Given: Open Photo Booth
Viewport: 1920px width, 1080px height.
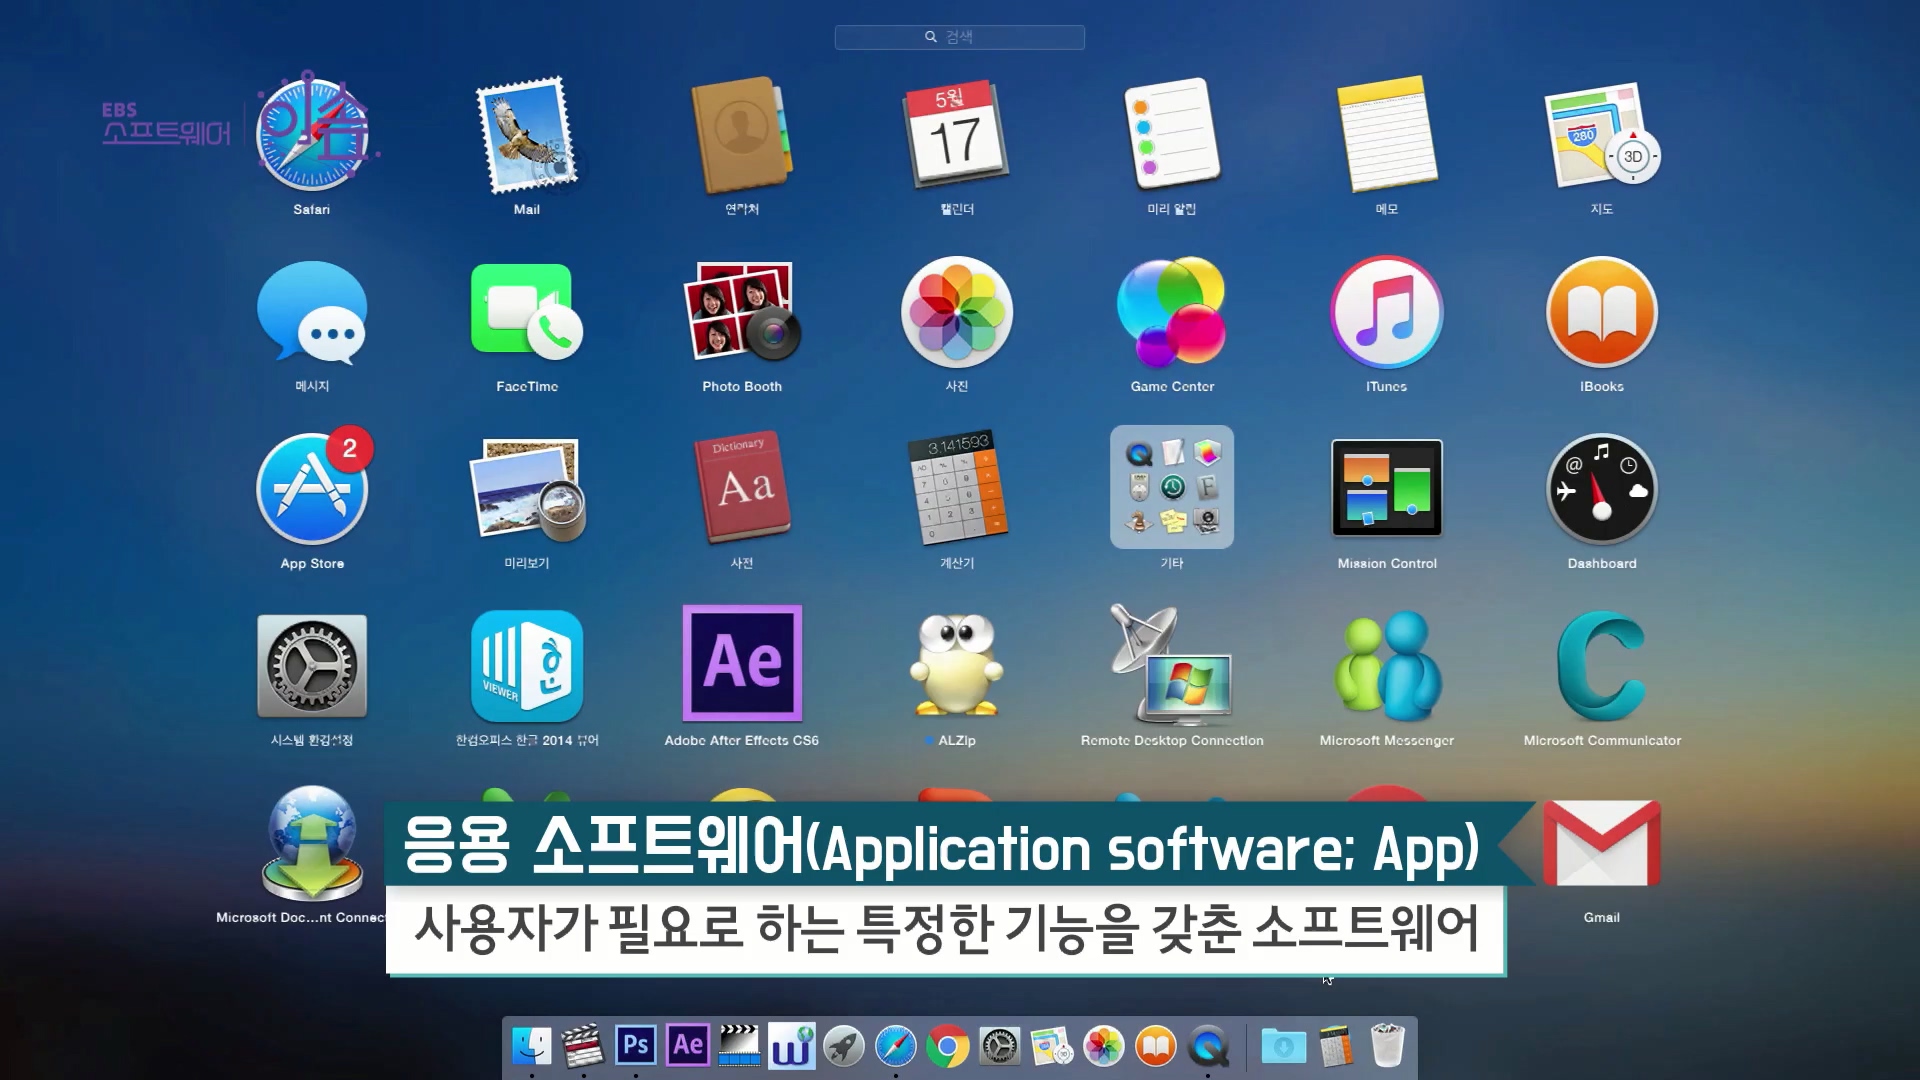Looking at the screenshot, I should 742,312.
